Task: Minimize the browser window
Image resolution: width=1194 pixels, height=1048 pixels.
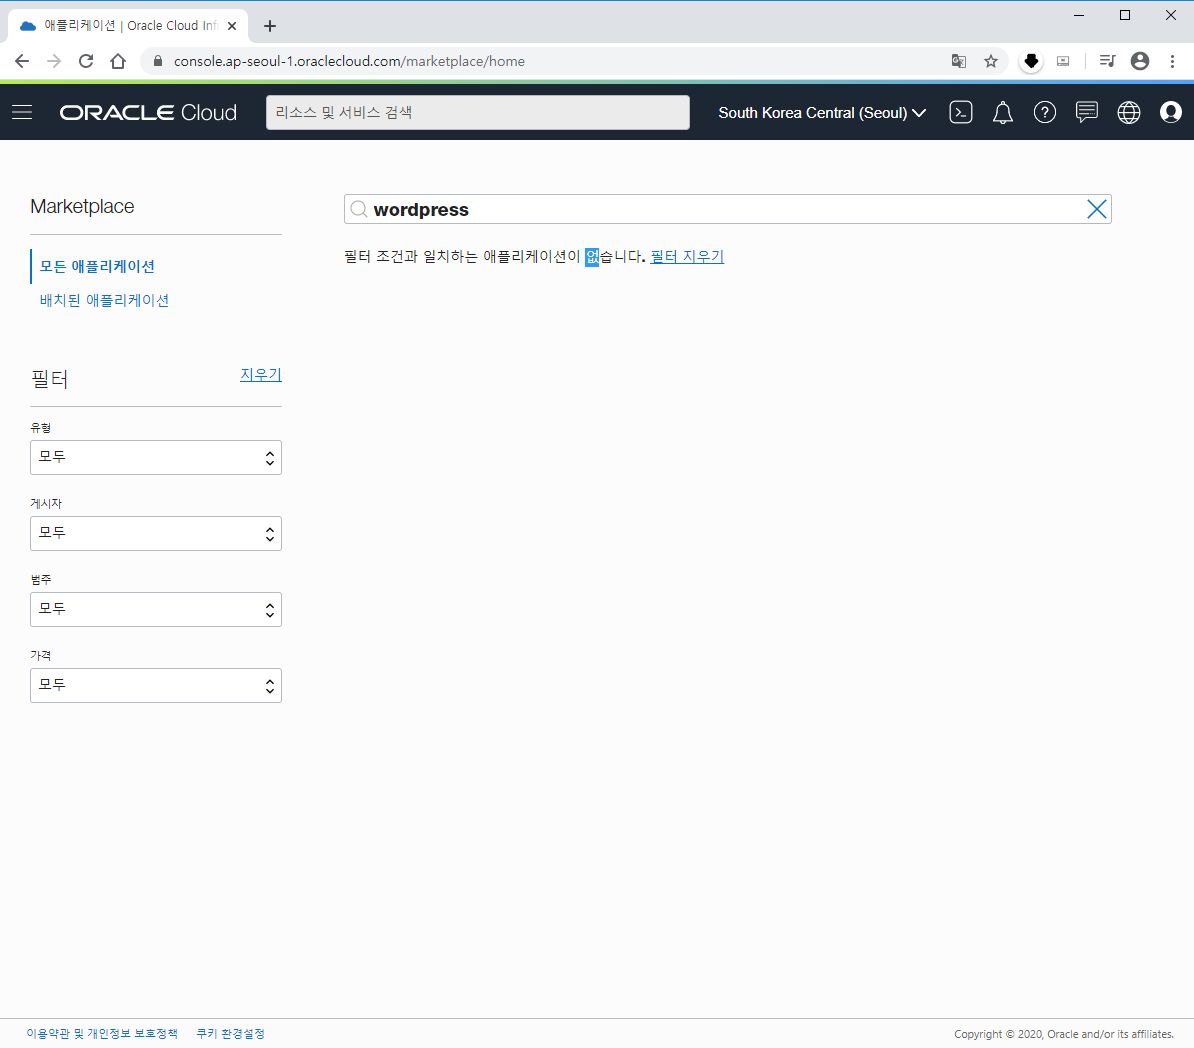Action: coord(1079,15)
